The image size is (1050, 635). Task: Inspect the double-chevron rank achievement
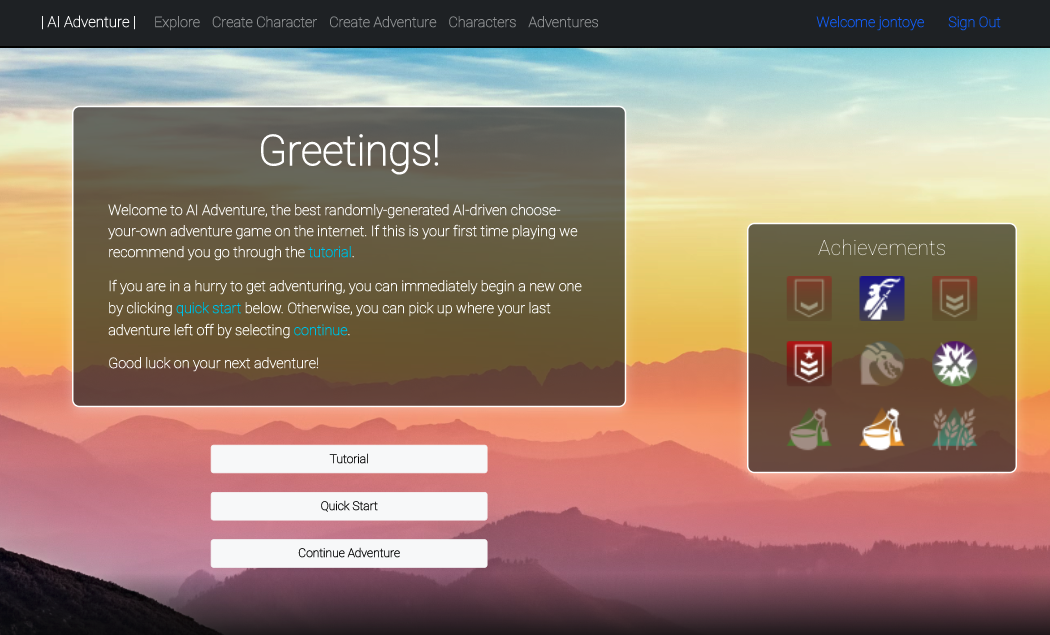tap(954, 298)
